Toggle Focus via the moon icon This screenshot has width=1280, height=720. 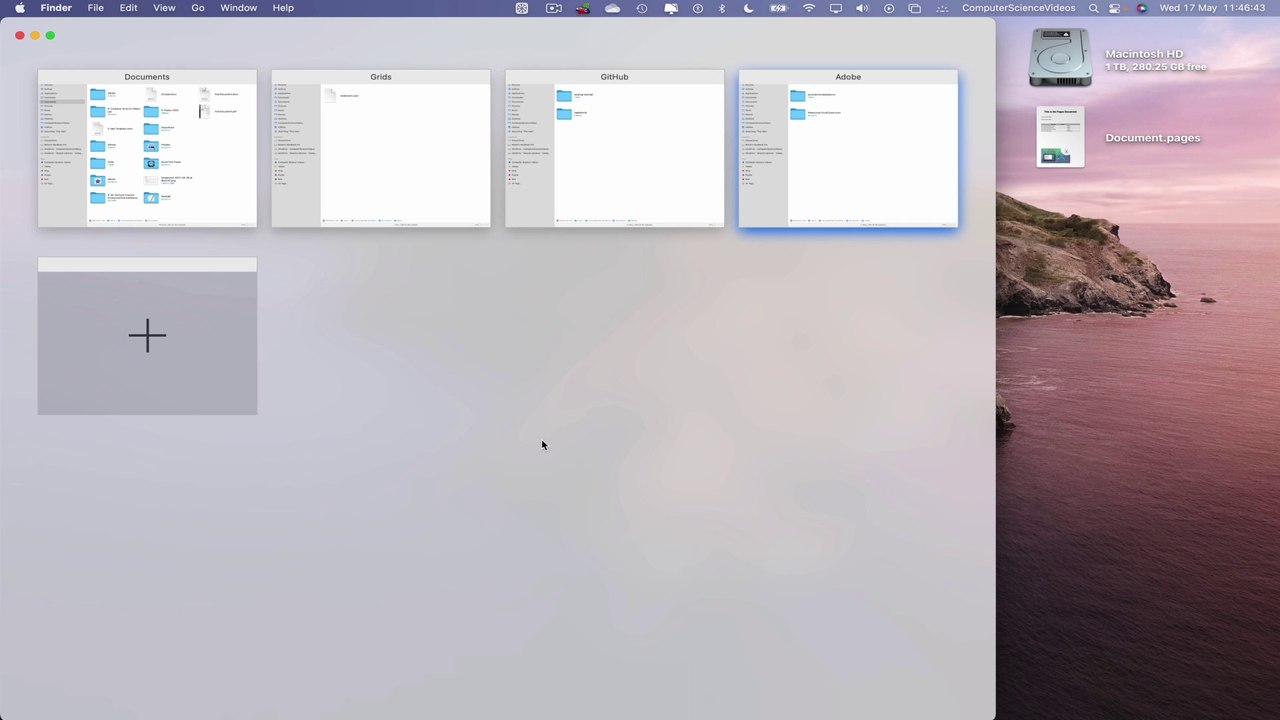(749, 8)
